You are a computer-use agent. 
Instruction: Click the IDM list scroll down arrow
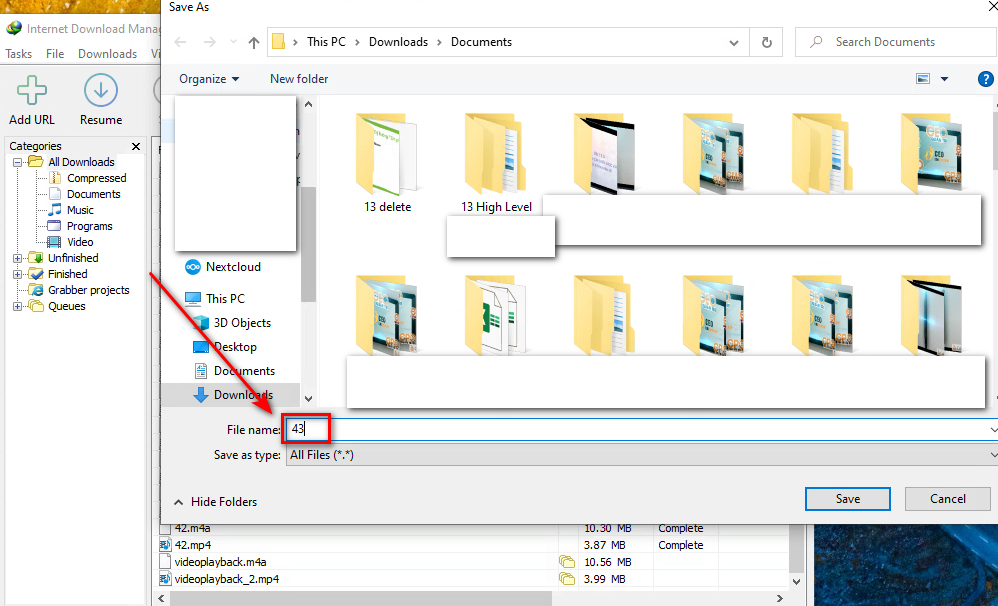[x=796, y=581]
